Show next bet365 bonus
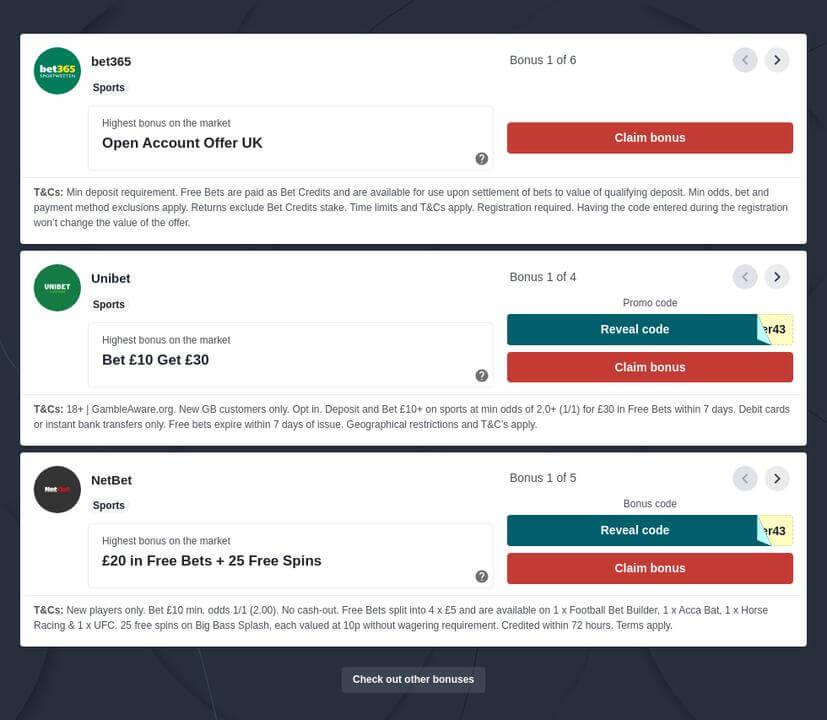The width and height of the screenshot is (827, 720). (x=777, y=60)
